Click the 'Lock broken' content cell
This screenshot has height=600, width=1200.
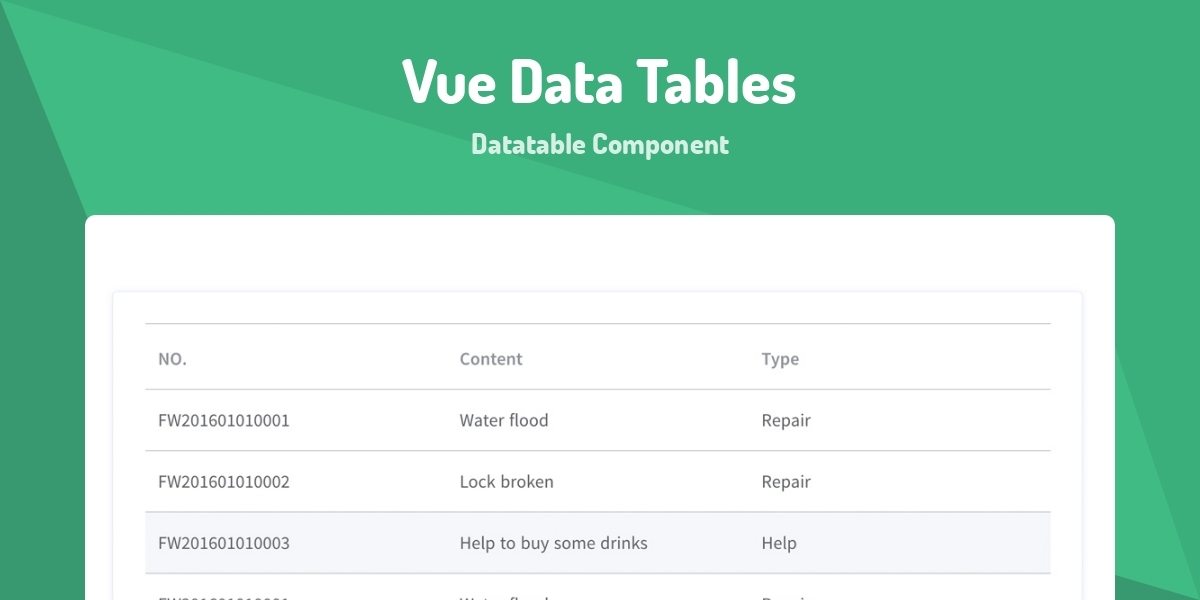click(x=506, y=481)
